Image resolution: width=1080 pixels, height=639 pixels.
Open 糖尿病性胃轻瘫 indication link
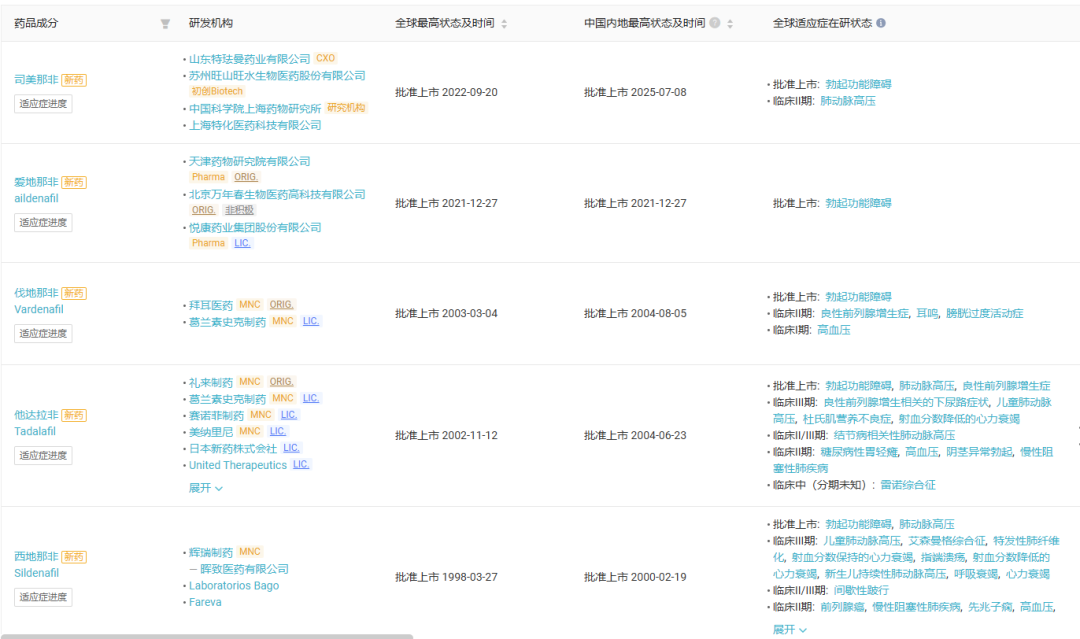pyautogui.click(x=858, y=452)
